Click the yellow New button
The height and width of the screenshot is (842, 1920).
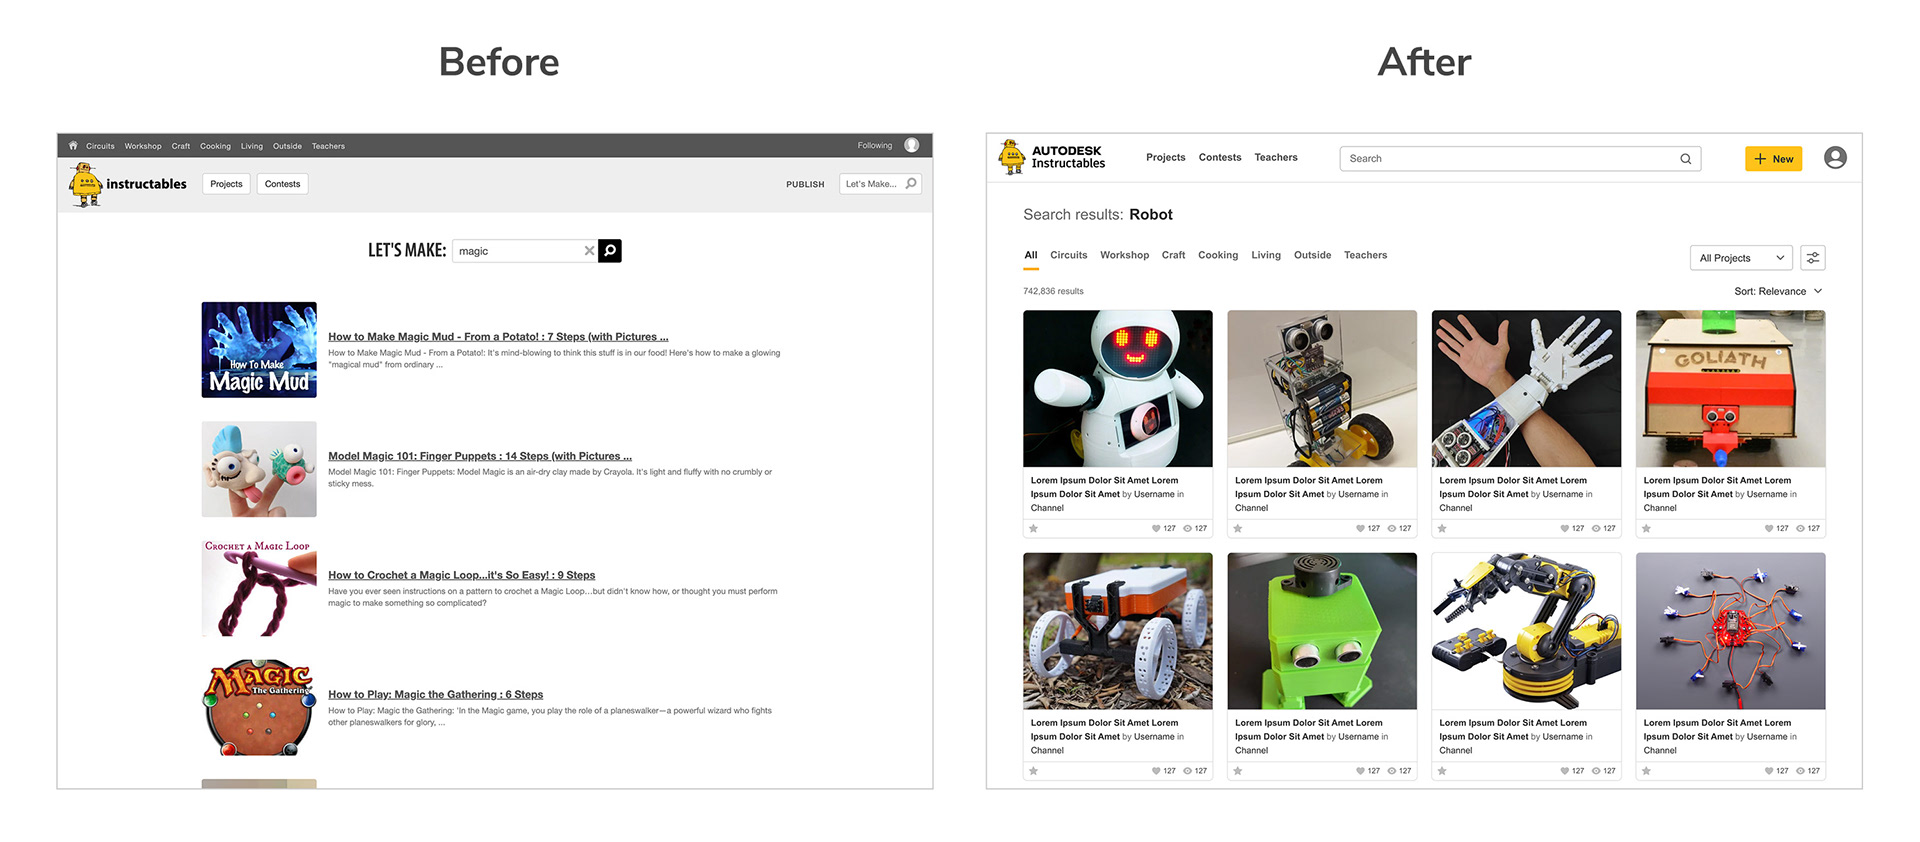[1774, 159]
